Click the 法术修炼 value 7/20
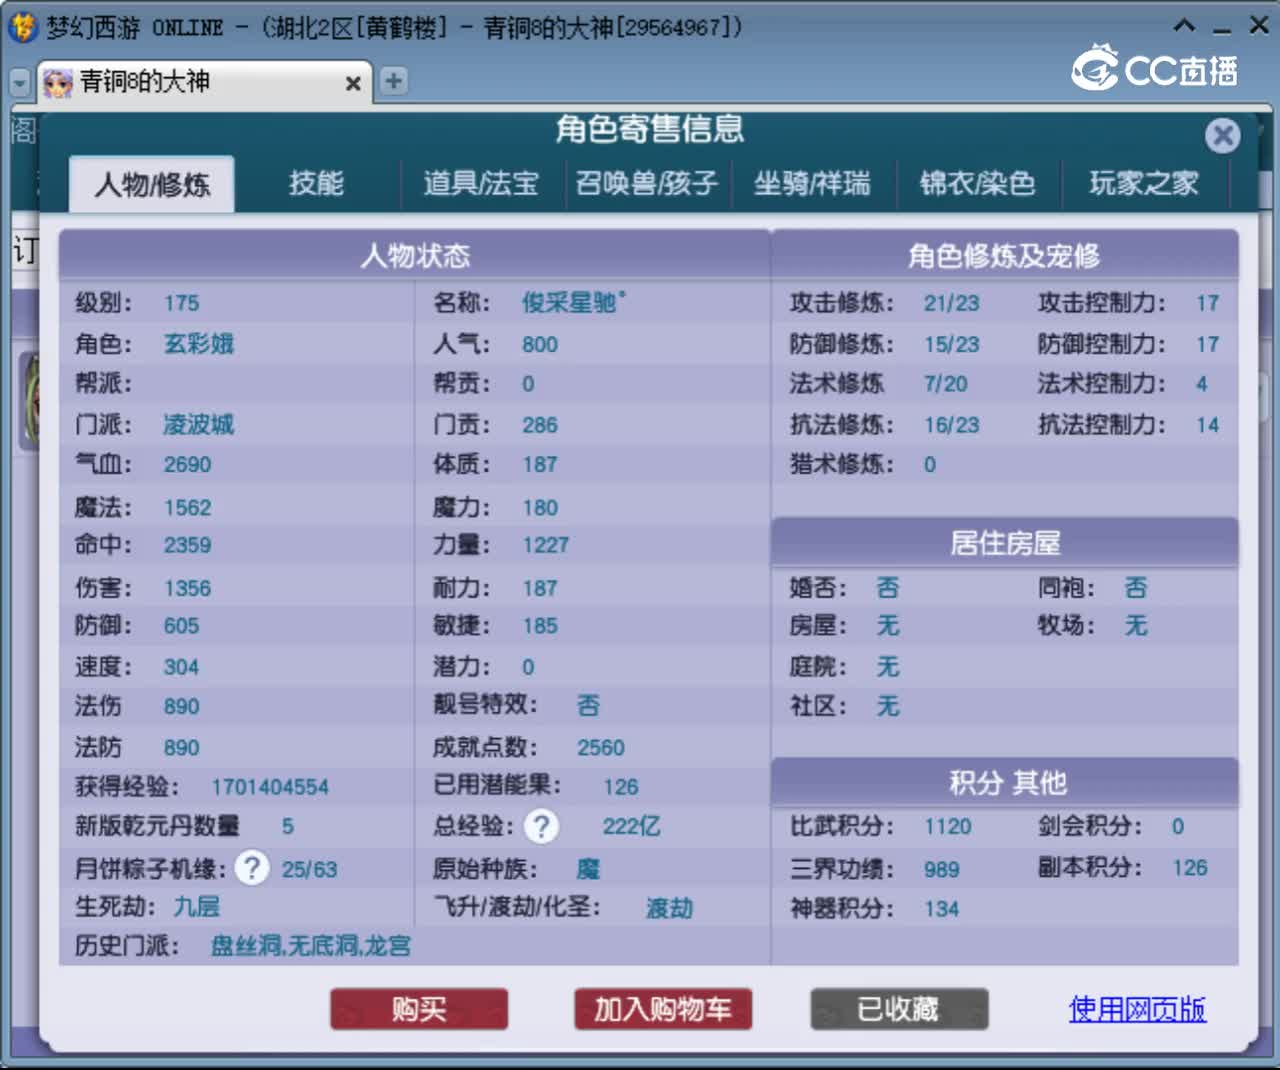Viewport: 1280px width, 1070px height. (x=945, y=384)
